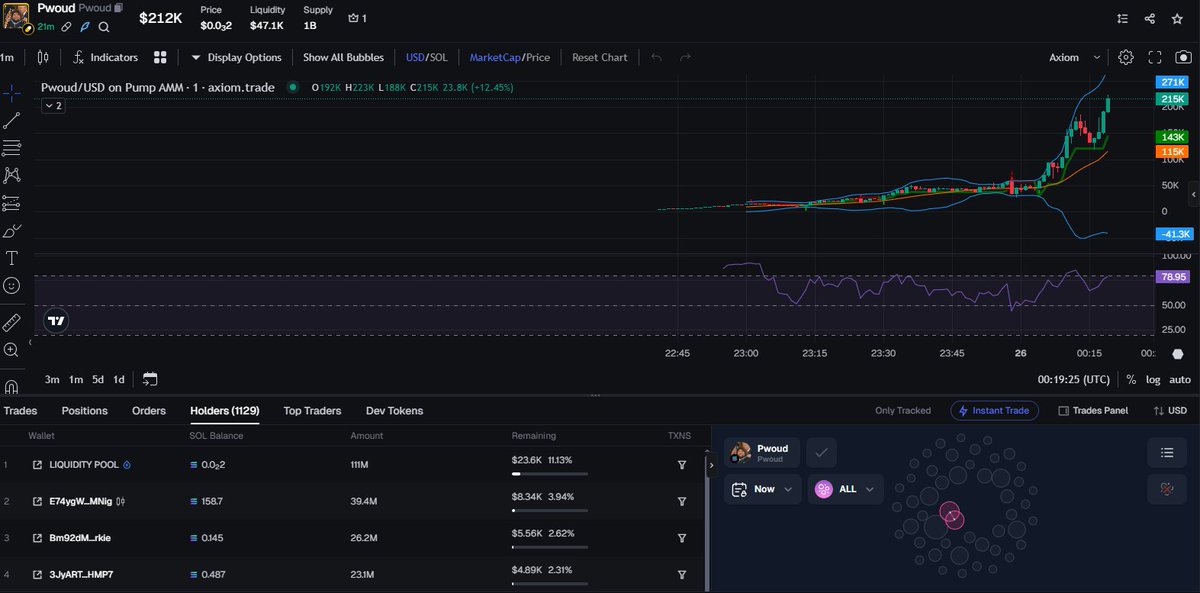Open chart settings gear
1200x593 pixels.
(1126, 57)
